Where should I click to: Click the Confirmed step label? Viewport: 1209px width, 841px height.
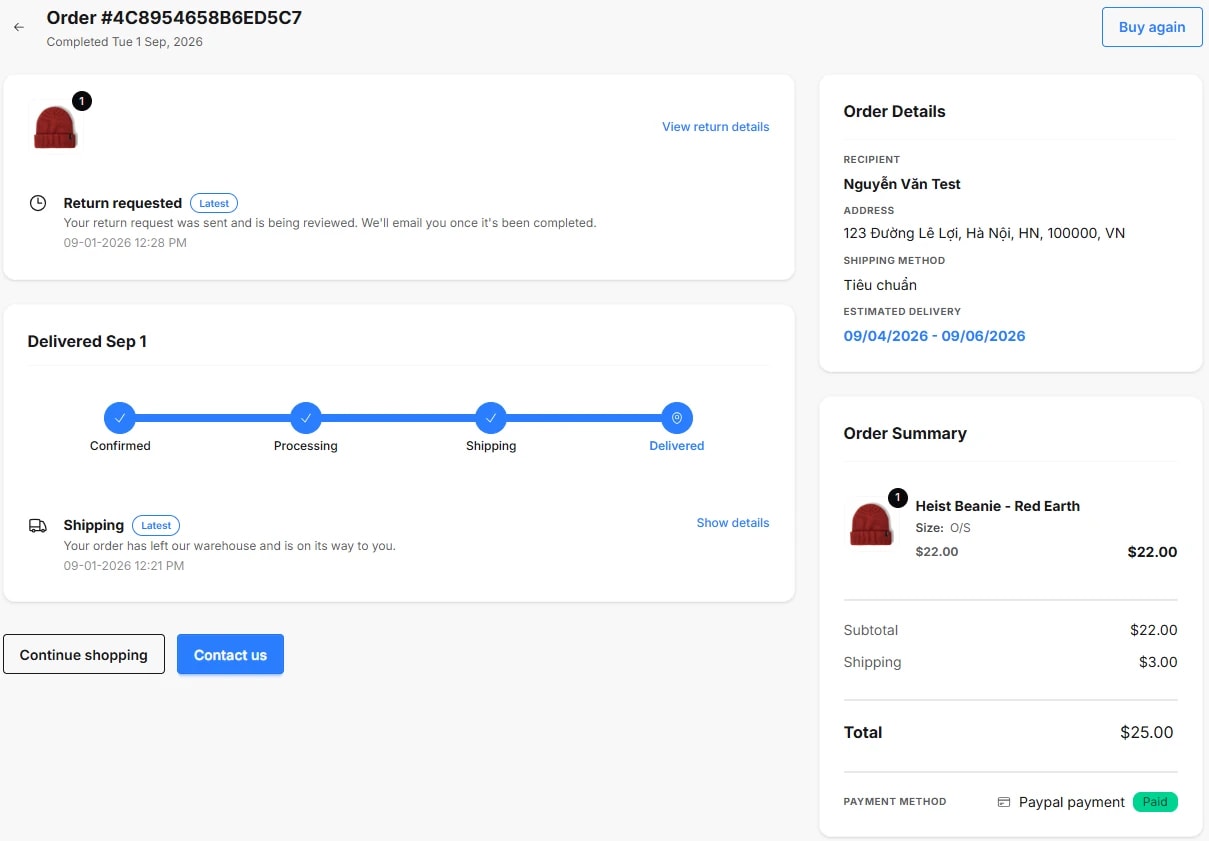click(120, 446)
